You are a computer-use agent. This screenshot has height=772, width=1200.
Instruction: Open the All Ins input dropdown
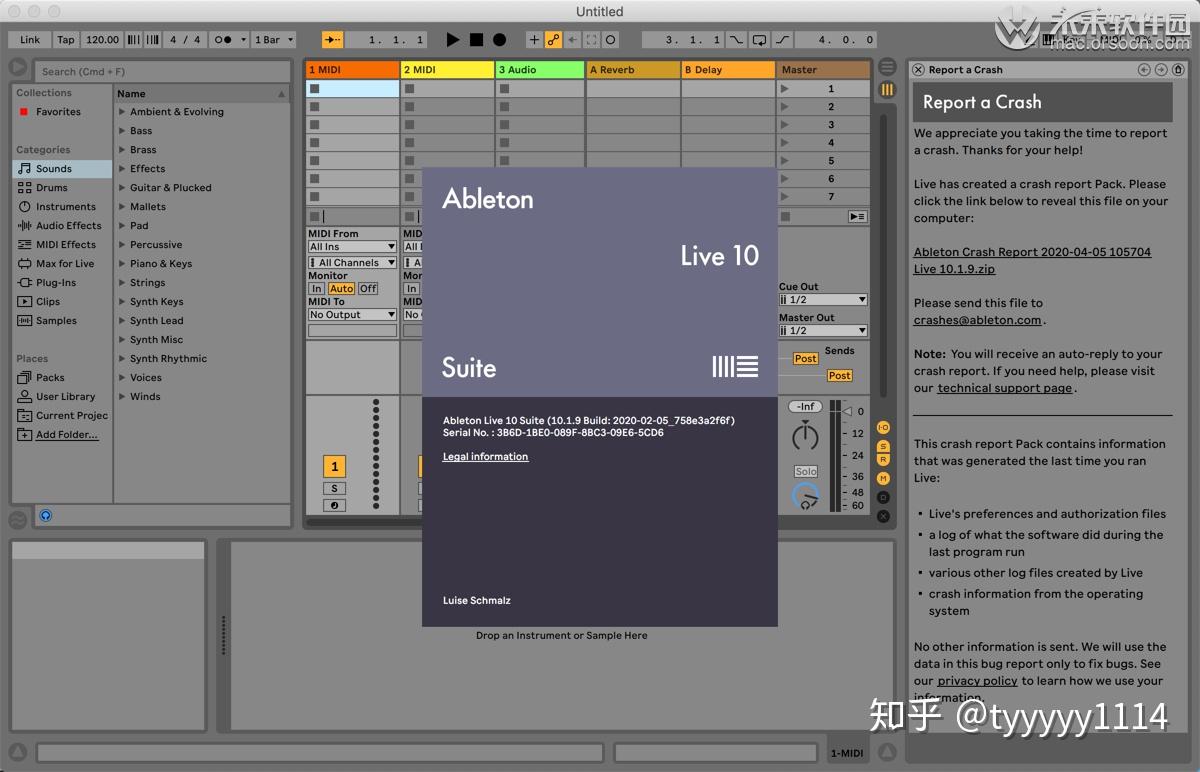[x=352, y=246]
